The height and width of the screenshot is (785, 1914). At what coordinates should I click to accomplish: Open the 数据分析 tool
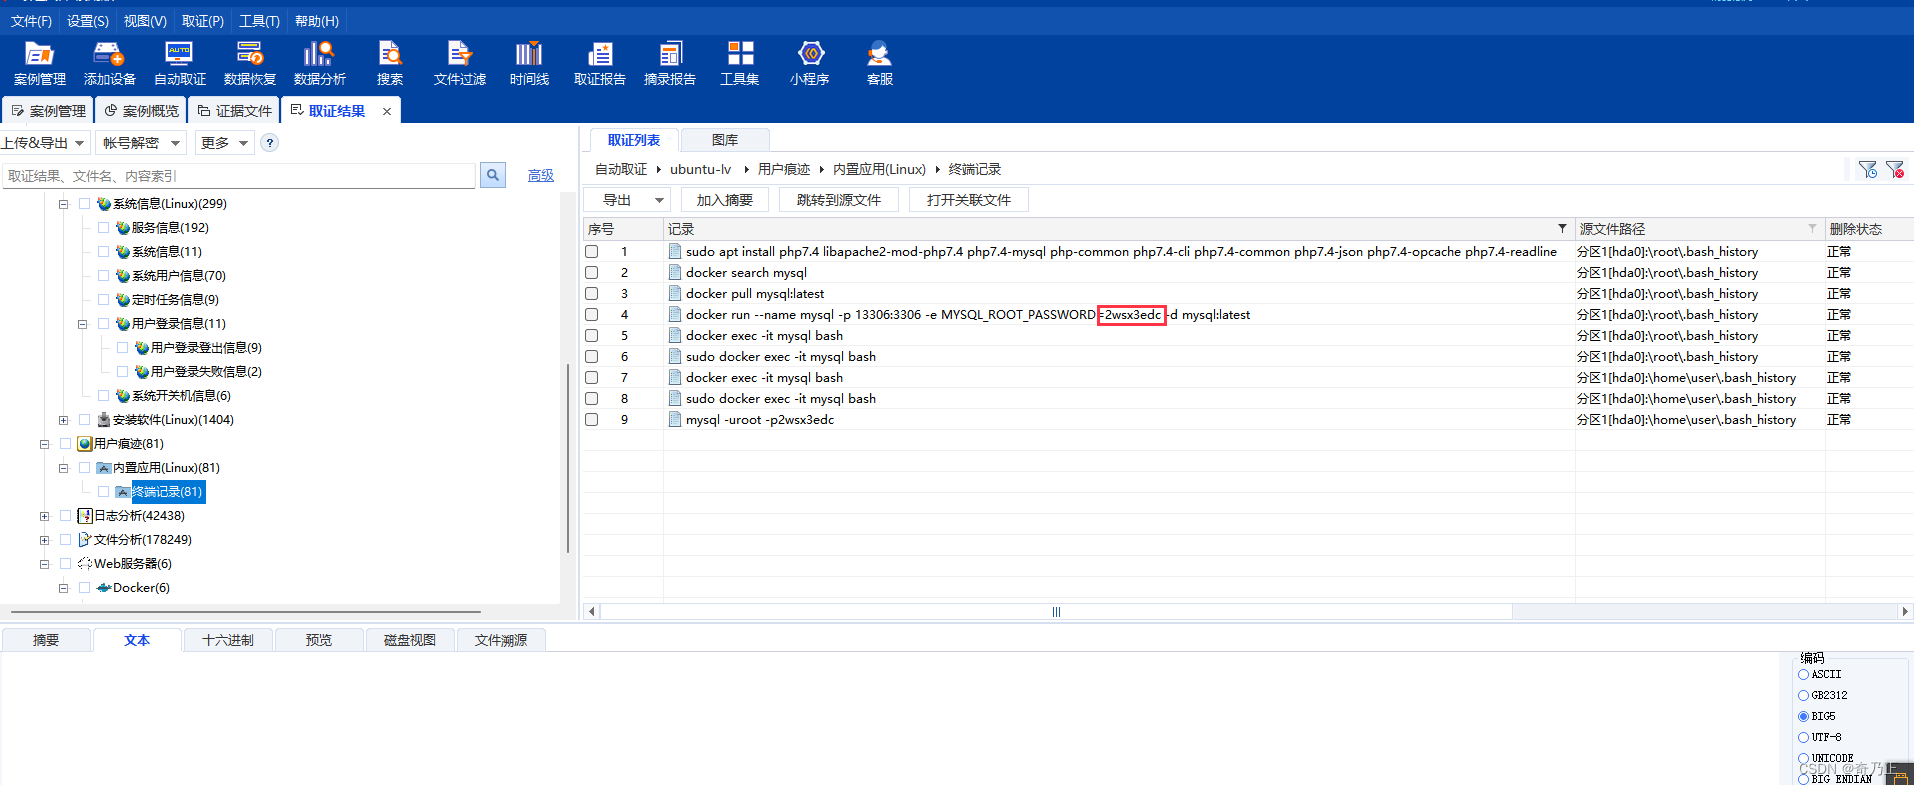point(319,64)
